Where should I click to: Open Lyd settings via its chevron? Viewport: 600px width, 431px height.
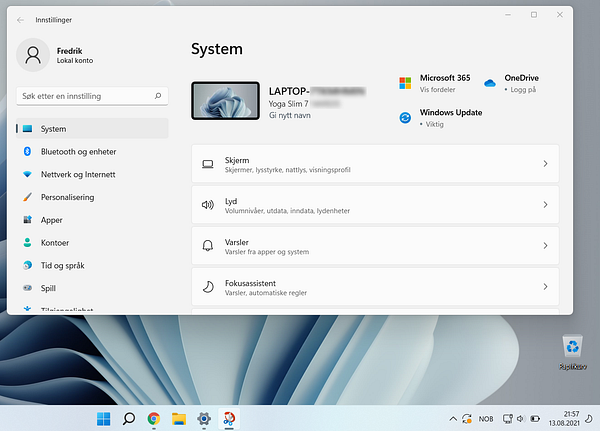point(545,204)
